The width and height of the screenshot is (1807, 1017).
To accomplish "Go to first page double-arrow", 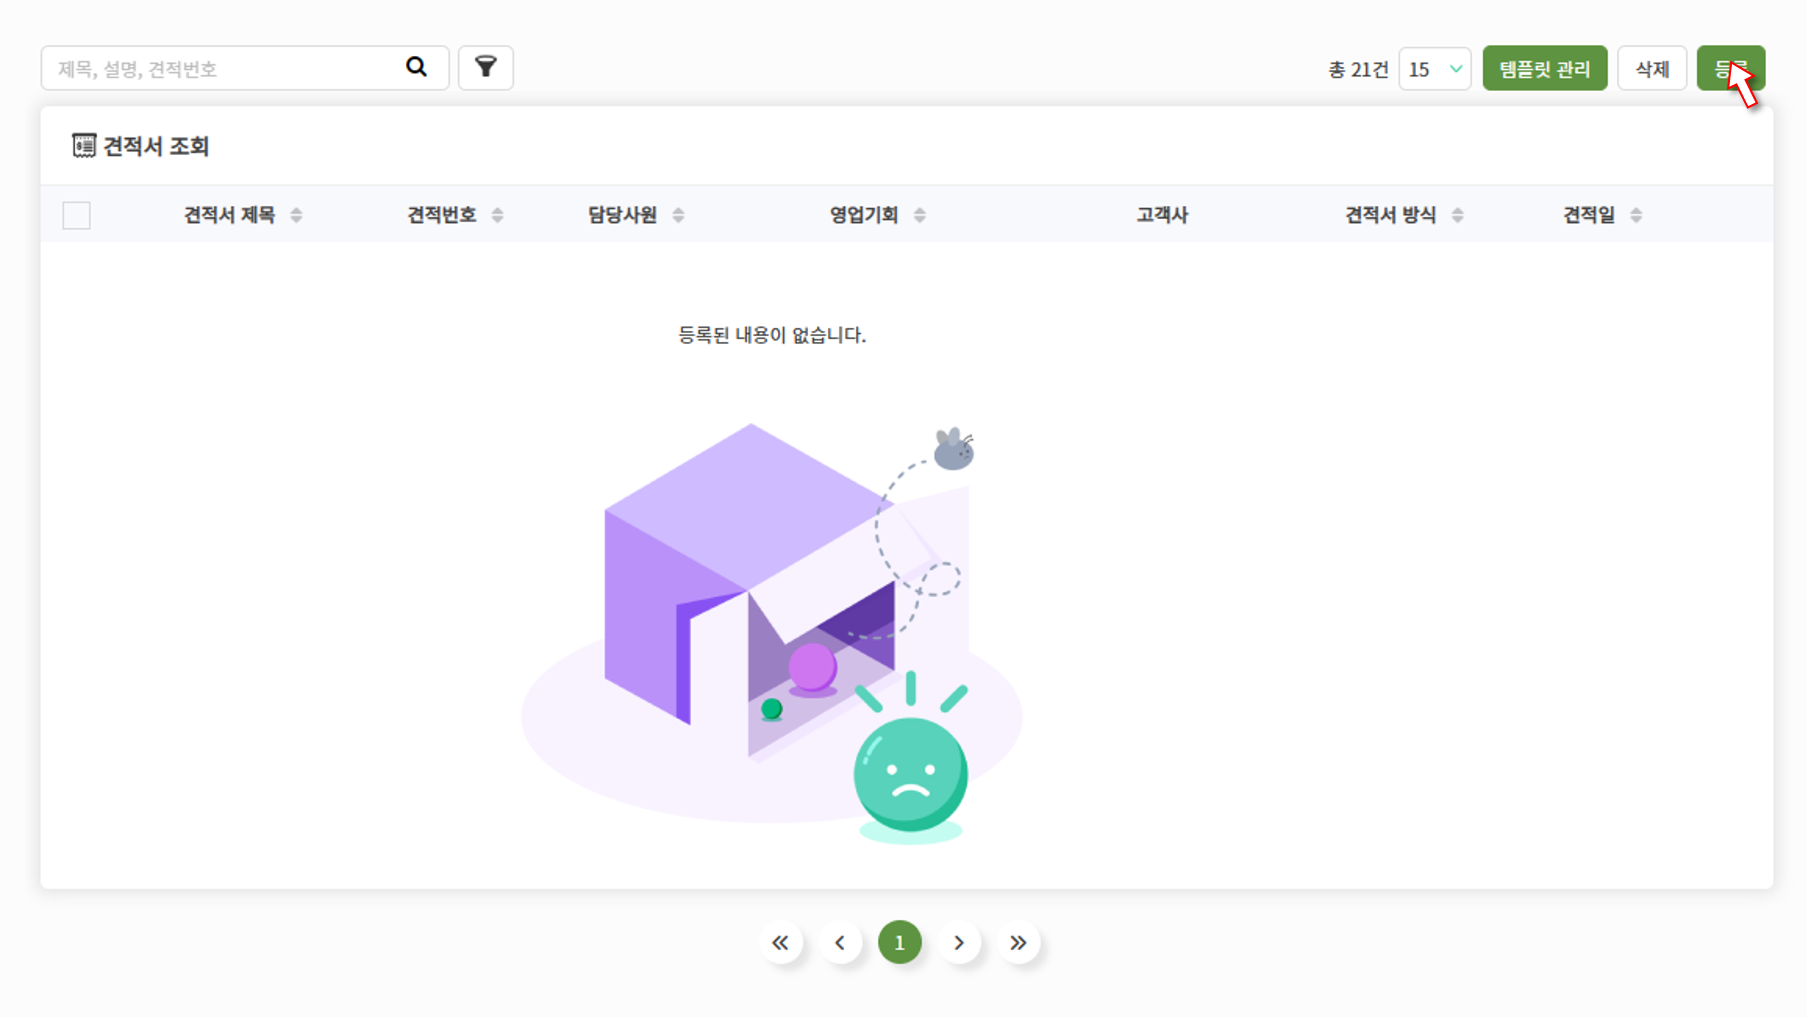I will (780, 942).
